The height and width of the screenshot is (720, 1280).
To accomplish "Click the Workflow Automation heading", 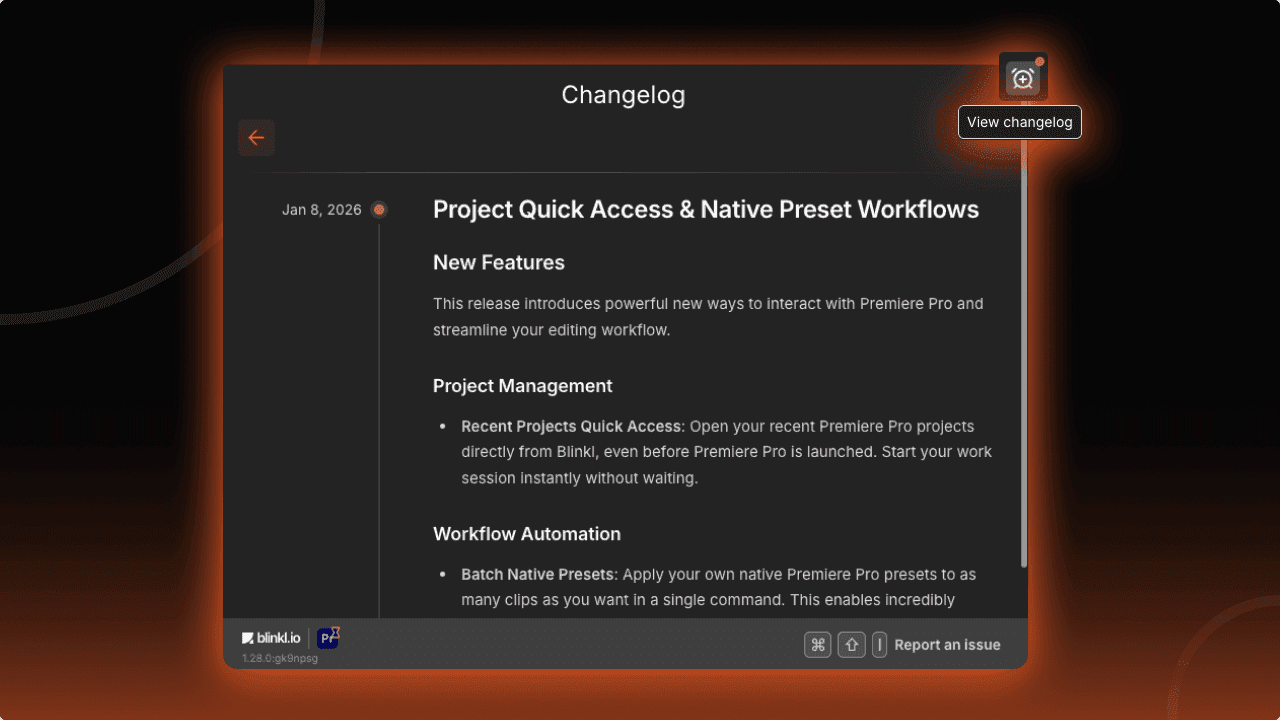I will click(x=527, y=534).
